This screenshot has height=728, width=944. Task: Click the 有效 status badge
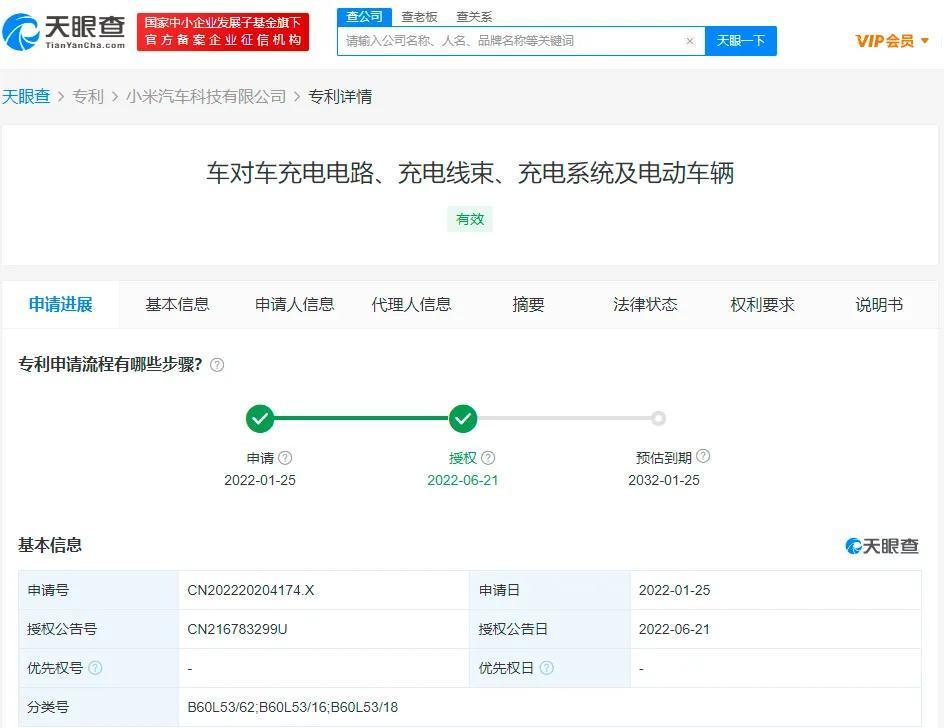[470, 219]
